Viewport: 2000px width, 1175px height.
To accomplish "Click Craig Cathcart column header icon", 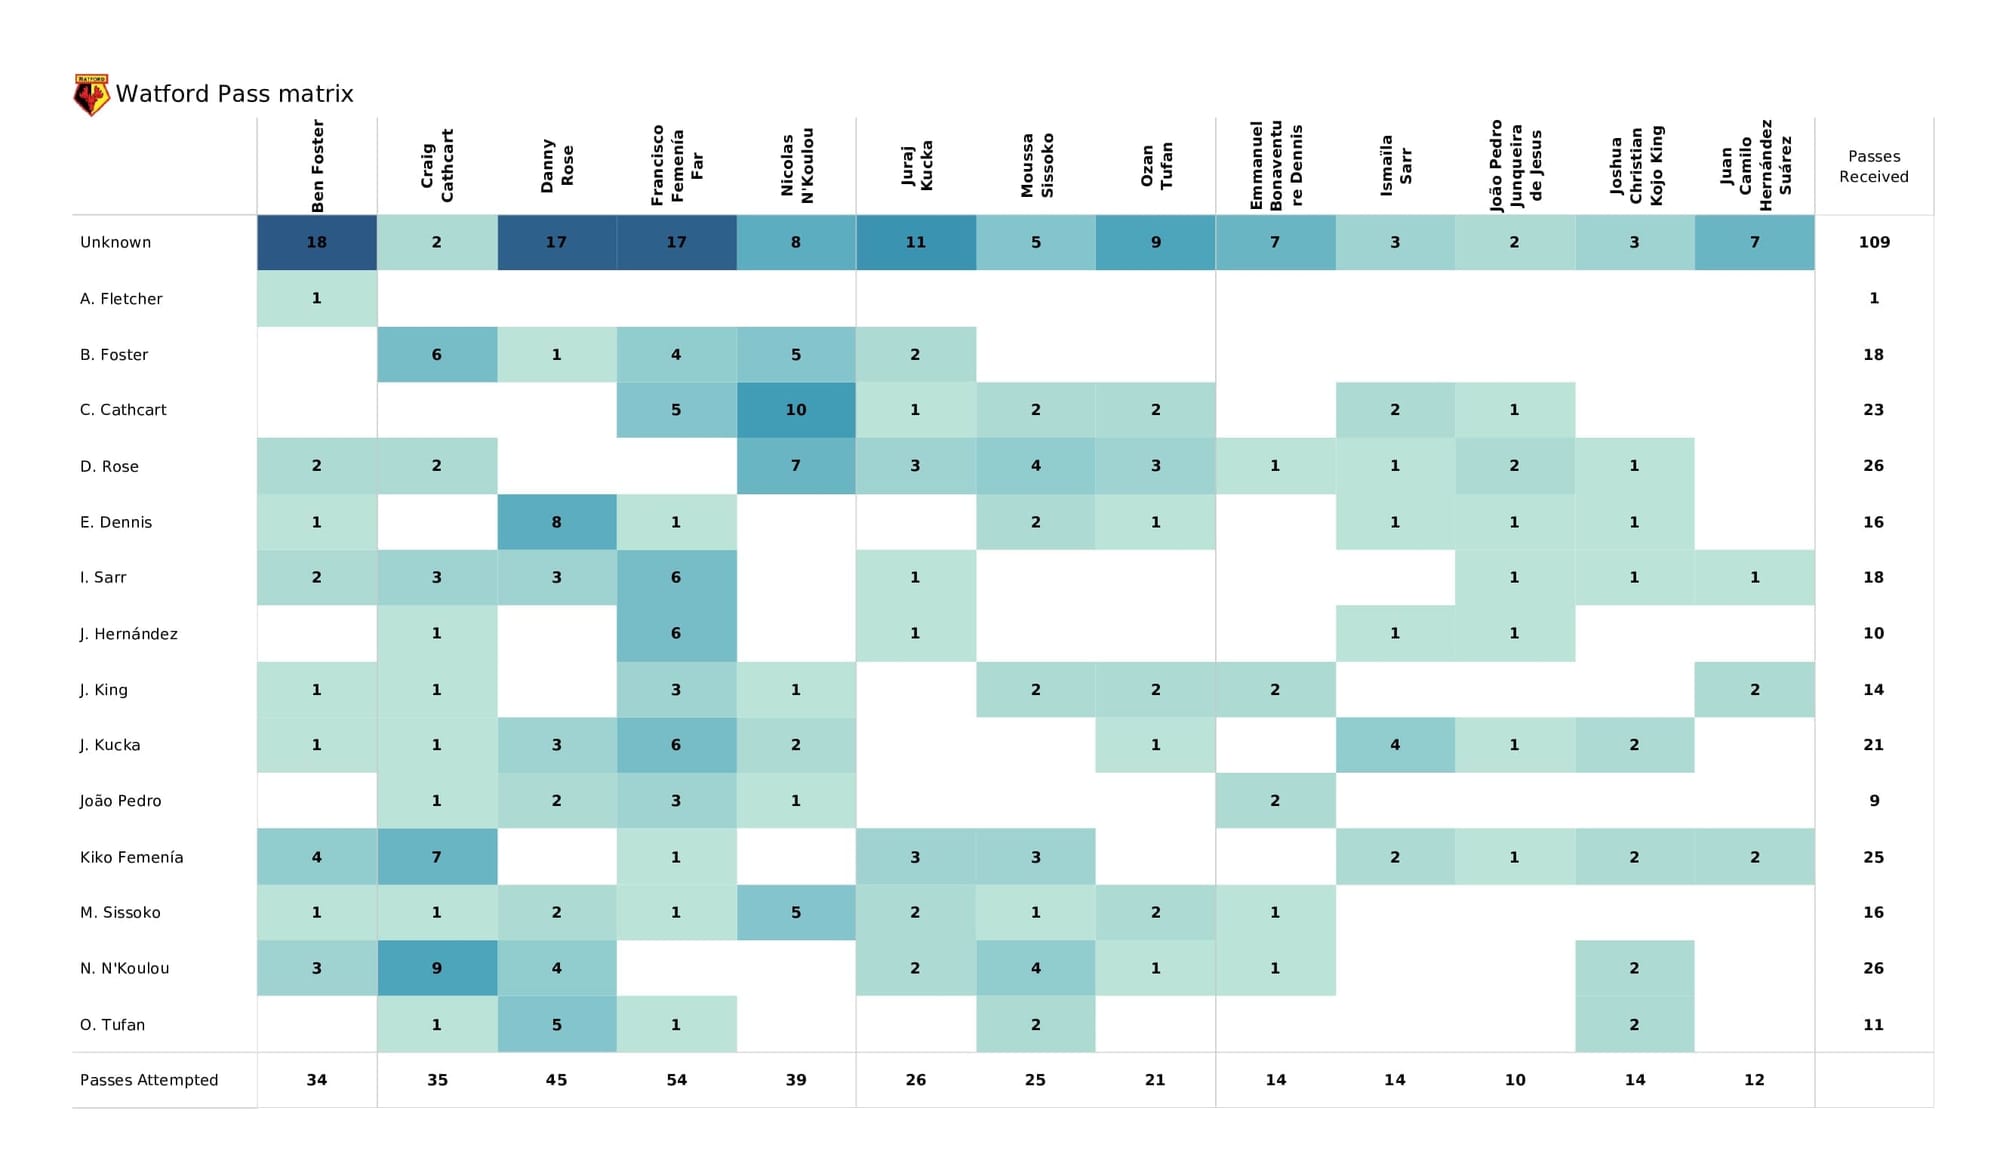I will 429,168.
